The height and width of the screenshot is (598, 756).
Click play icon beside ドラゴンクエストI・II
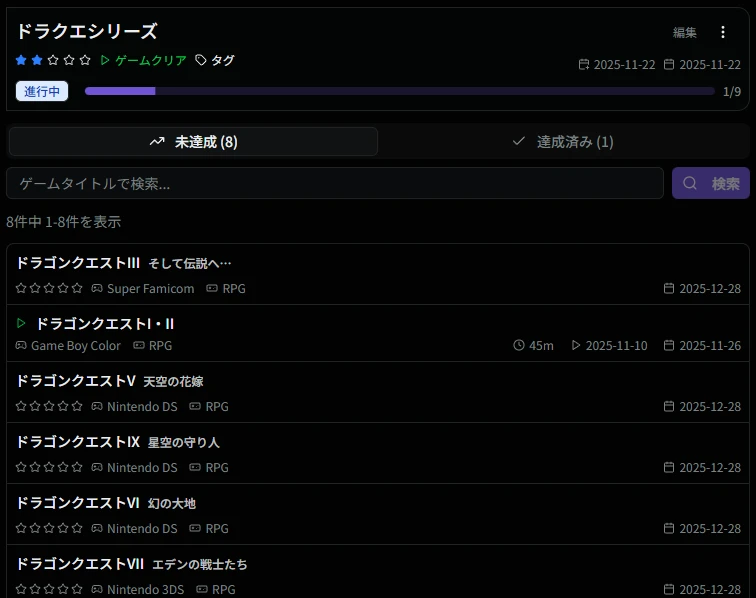pos(21,323)
